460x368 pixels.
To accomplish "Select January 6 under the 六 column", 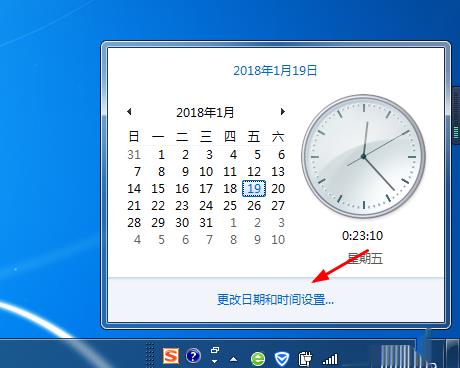I will pos(281,155).
